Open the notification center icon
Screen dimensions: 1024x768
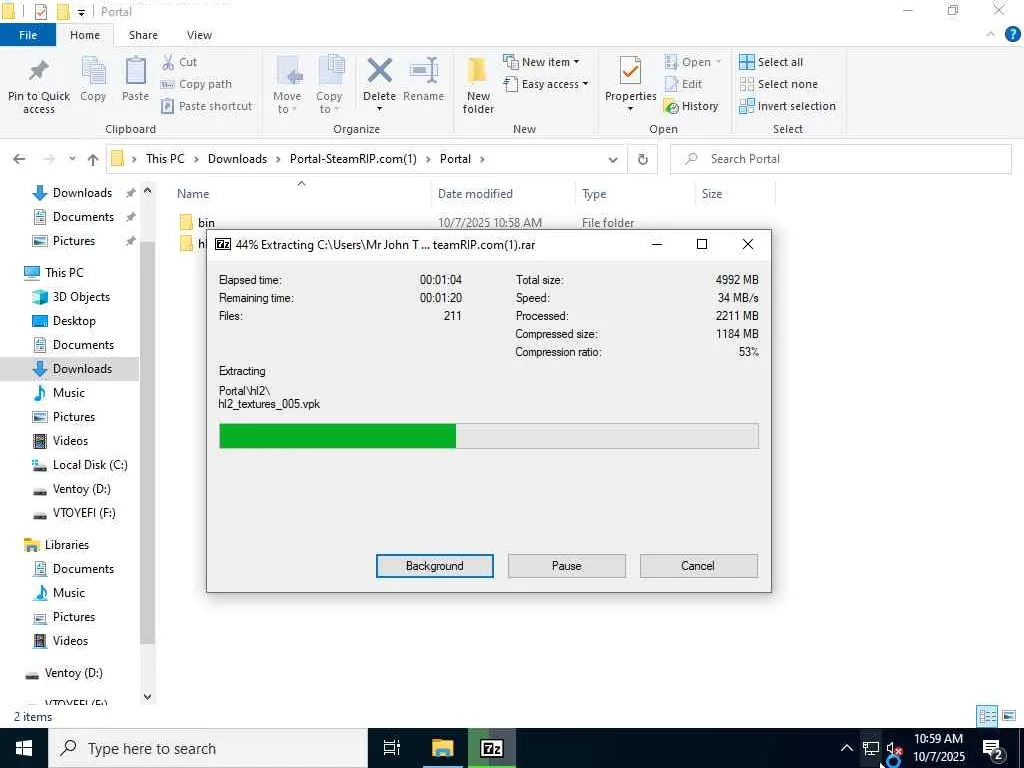pos(993,750)
